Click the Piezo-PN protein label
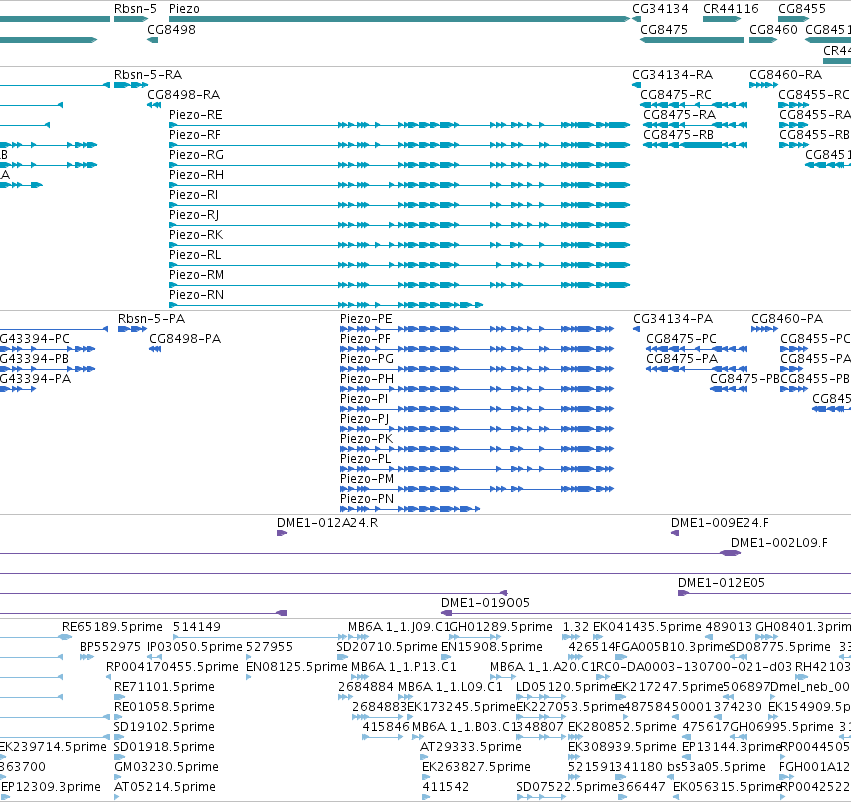This screenshot has height=802, width=851. [x=366, y=499]
